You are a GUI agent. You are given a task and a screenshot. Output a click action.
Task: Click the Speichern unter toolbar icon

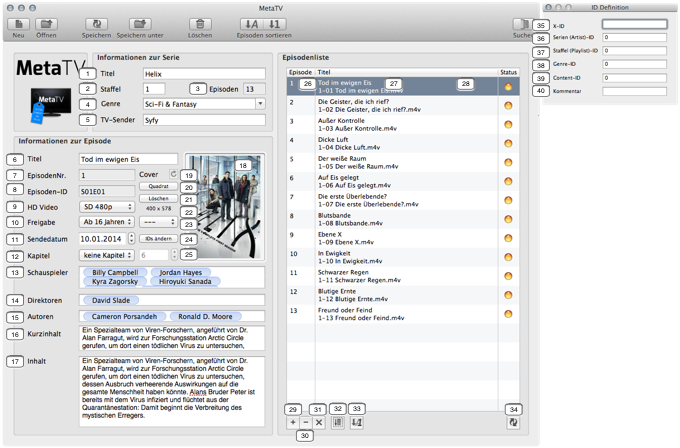click(x=138, y=23)
